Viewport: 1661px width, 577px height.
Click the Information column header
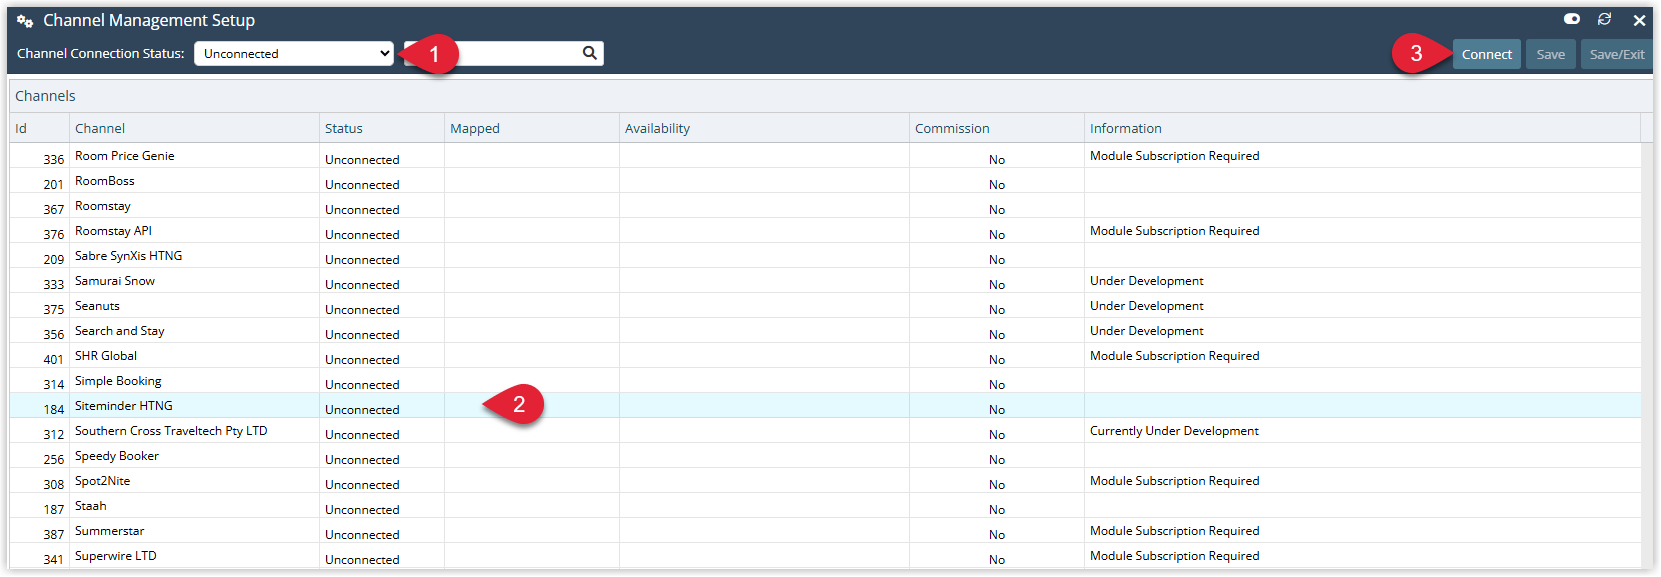click(1362, 128)
